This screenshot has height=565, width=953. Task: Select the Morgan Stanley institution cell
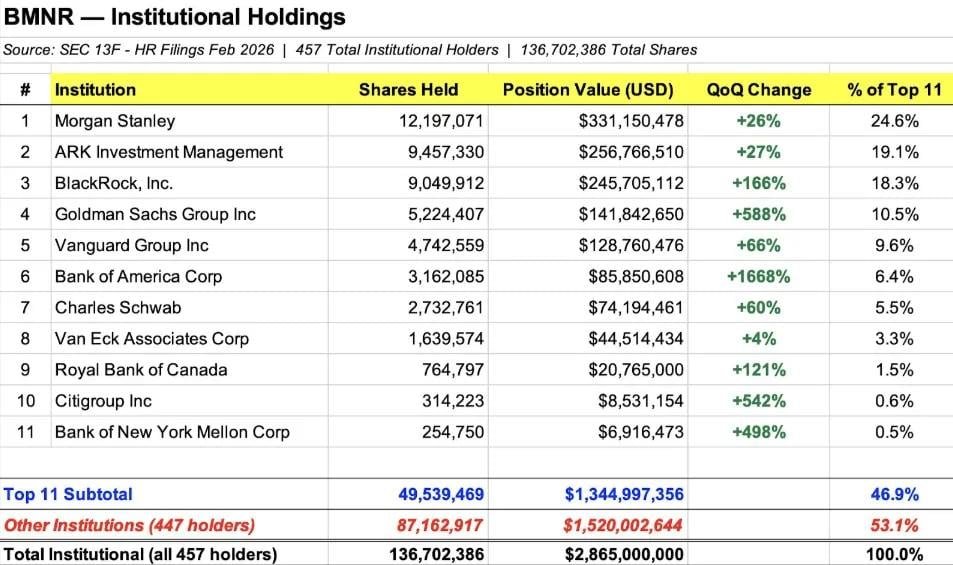pos(115,121)
